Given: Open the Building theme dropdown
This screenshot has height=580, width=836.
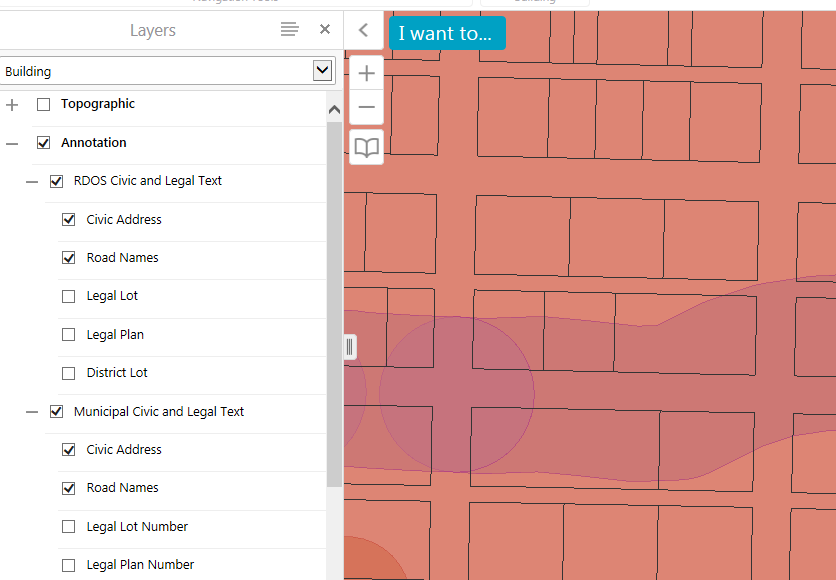Looking at the screenshot, I should pyautogui.click(x=323, y=70).
